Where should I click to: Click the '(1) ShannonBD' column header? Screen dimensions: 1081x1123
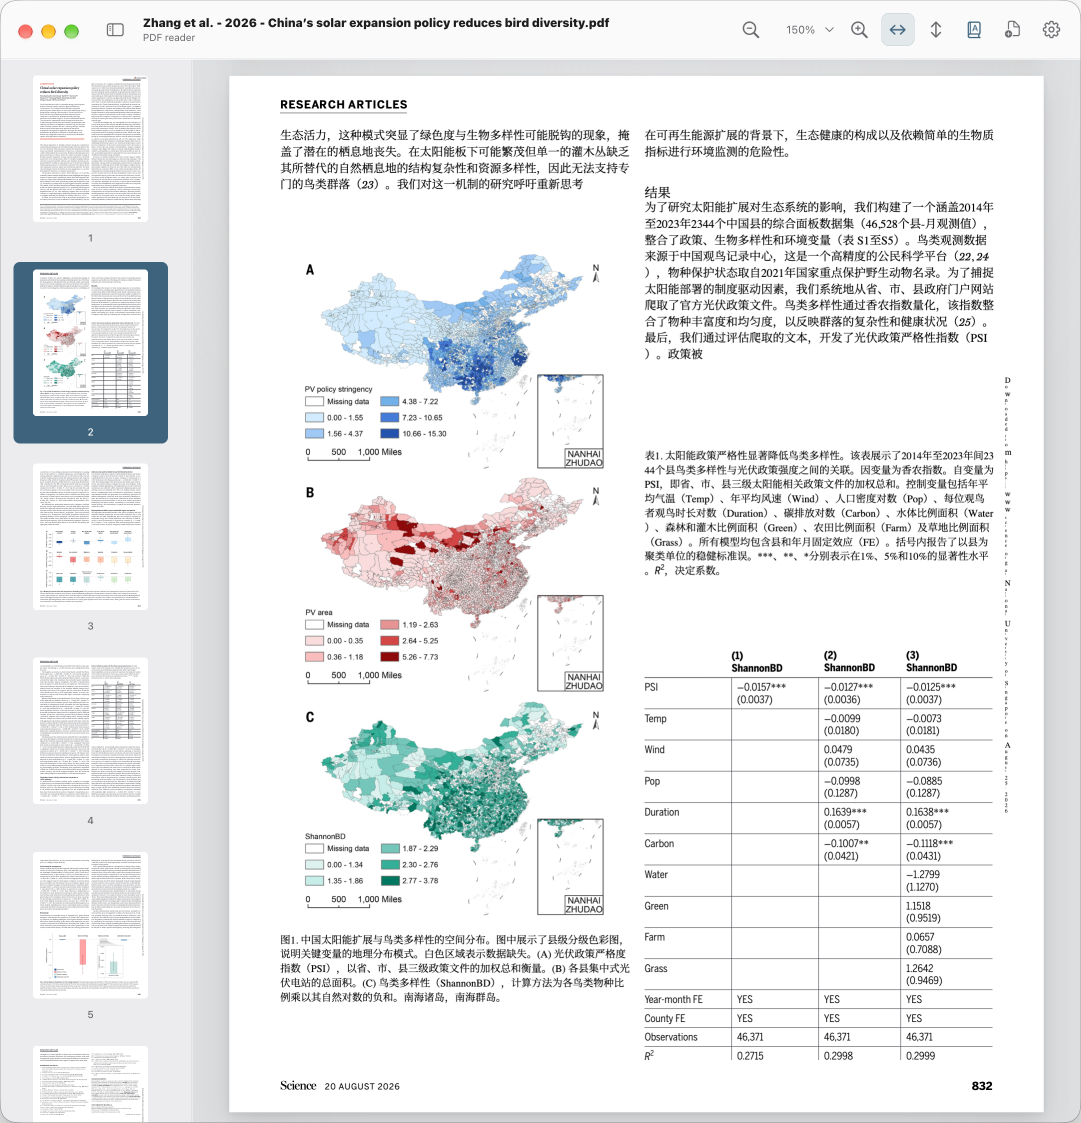(x=756, y=662)
